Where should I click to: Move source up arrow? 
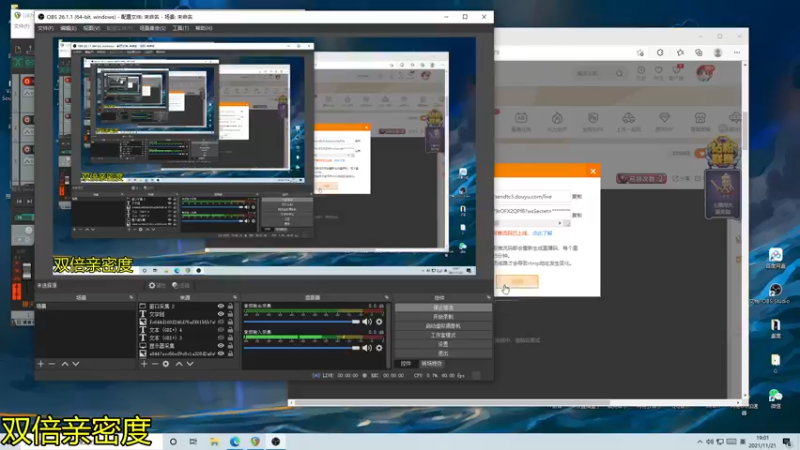click(x=179, y=364)
